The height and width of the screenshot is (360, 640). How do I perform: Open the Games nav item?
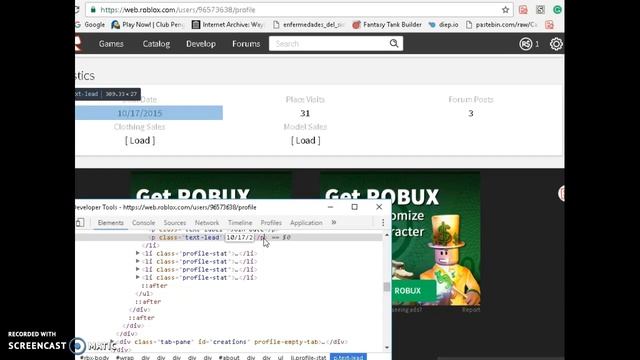[x=111, y=44]
